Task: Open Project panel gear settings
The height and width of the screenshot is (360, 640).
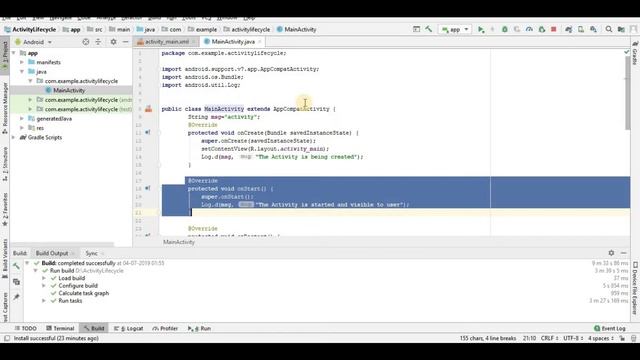Action: click(x=113, y=42)
